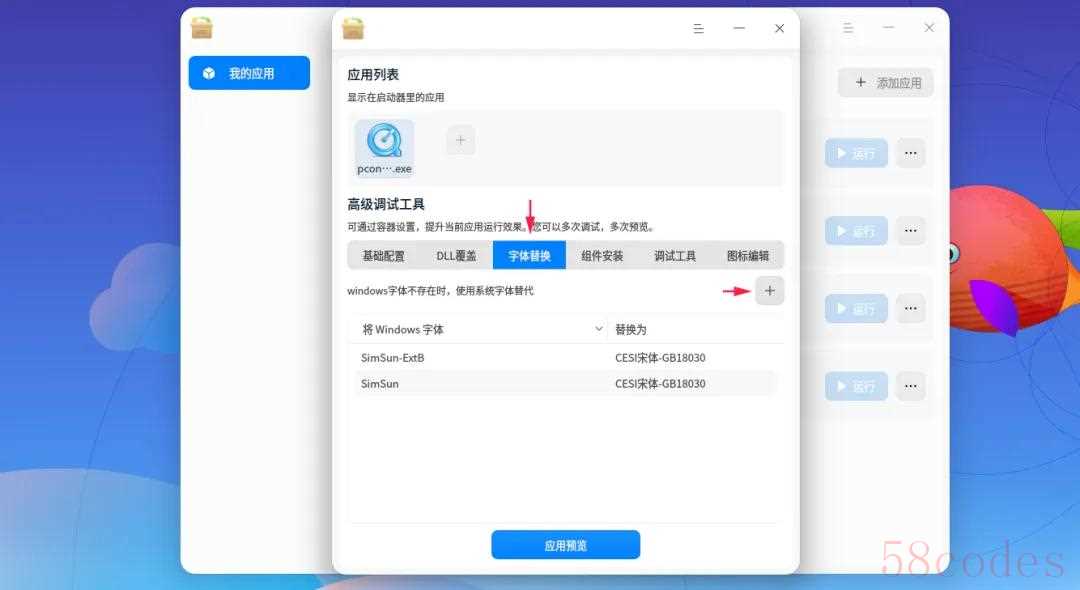
Task: Click the 添加应用 button
Action: 886,83
